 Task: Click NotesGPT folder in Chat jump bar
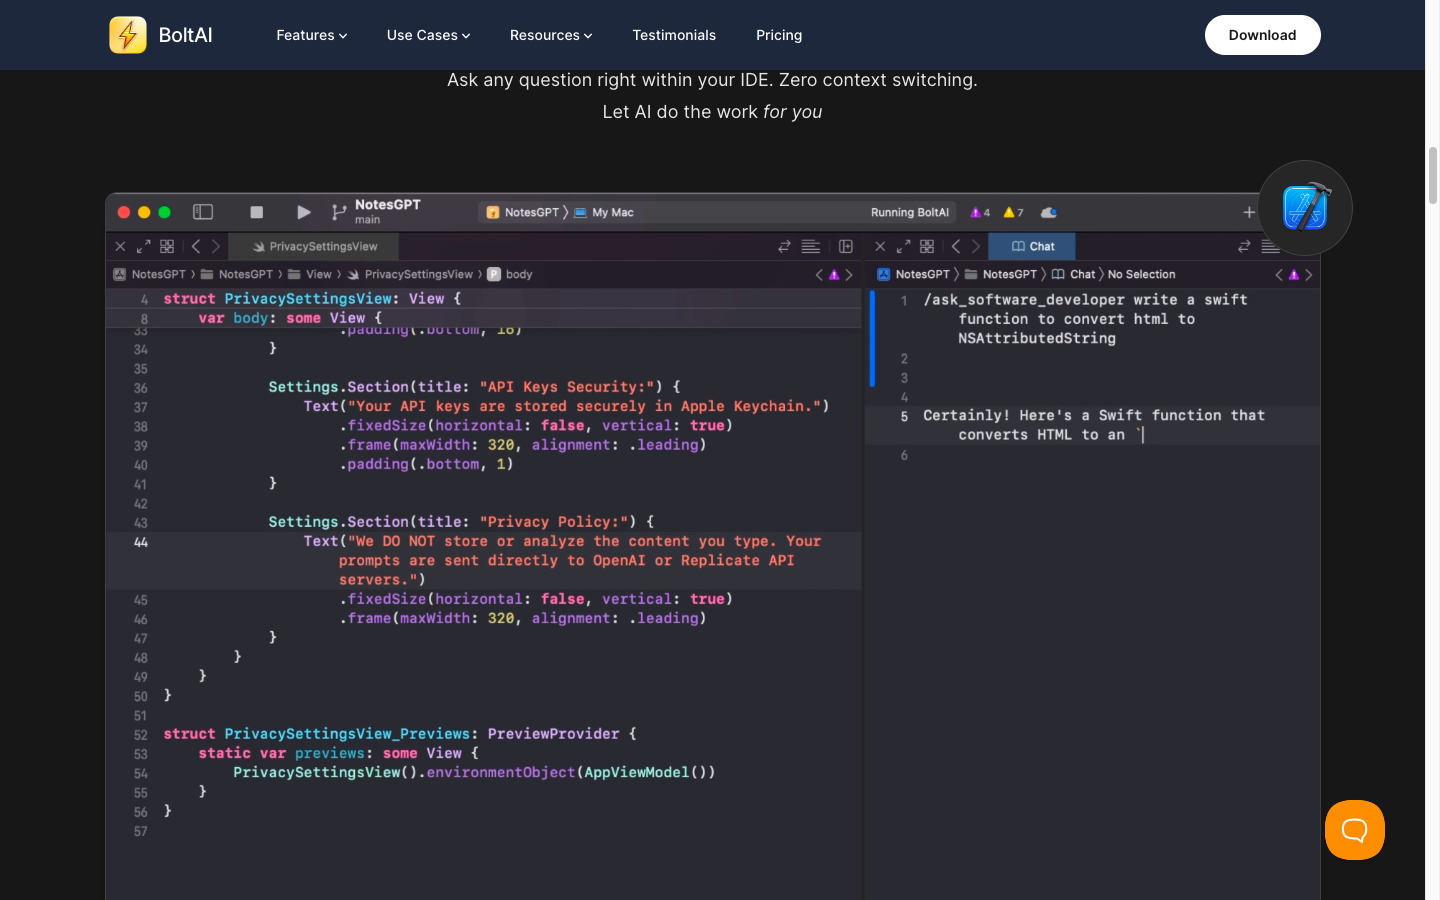point(1001,274)
